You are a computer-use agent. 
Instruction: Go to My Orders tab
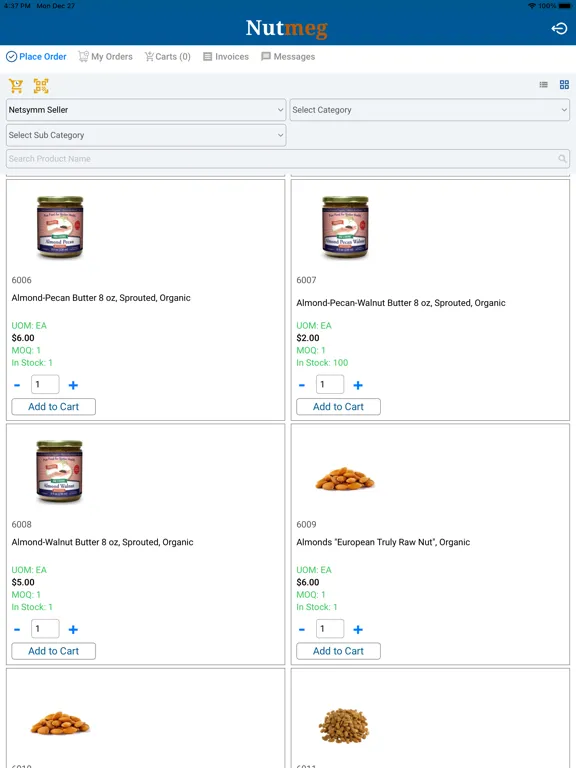pos(105,56)
